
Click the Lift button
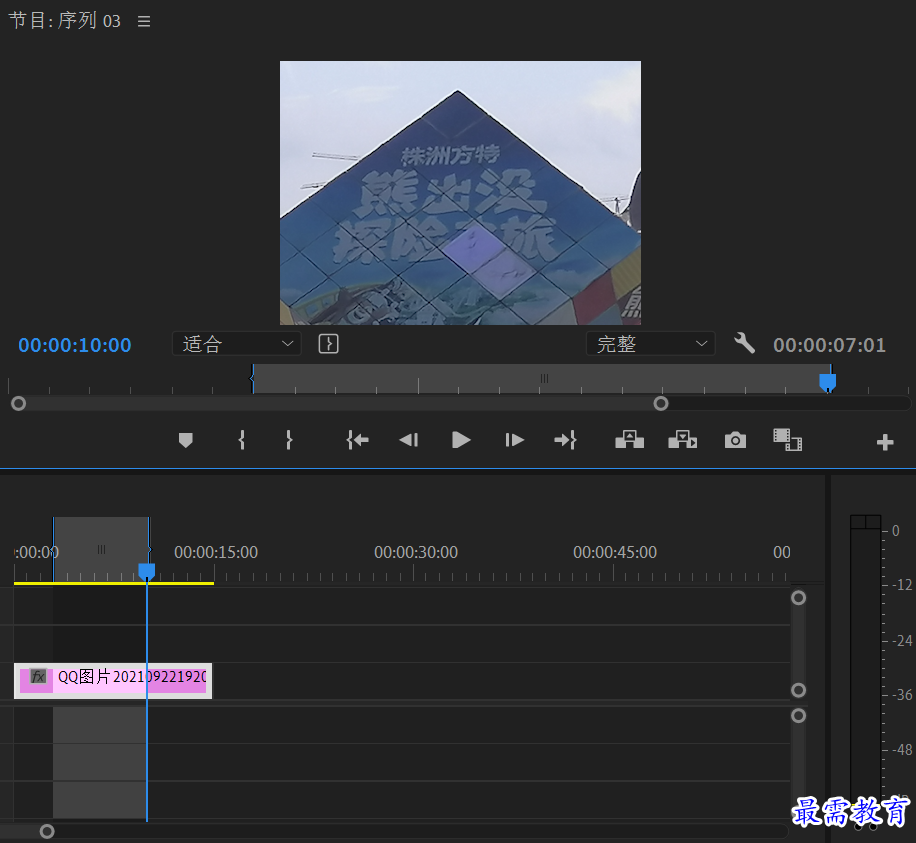click(x=629, y=440)
